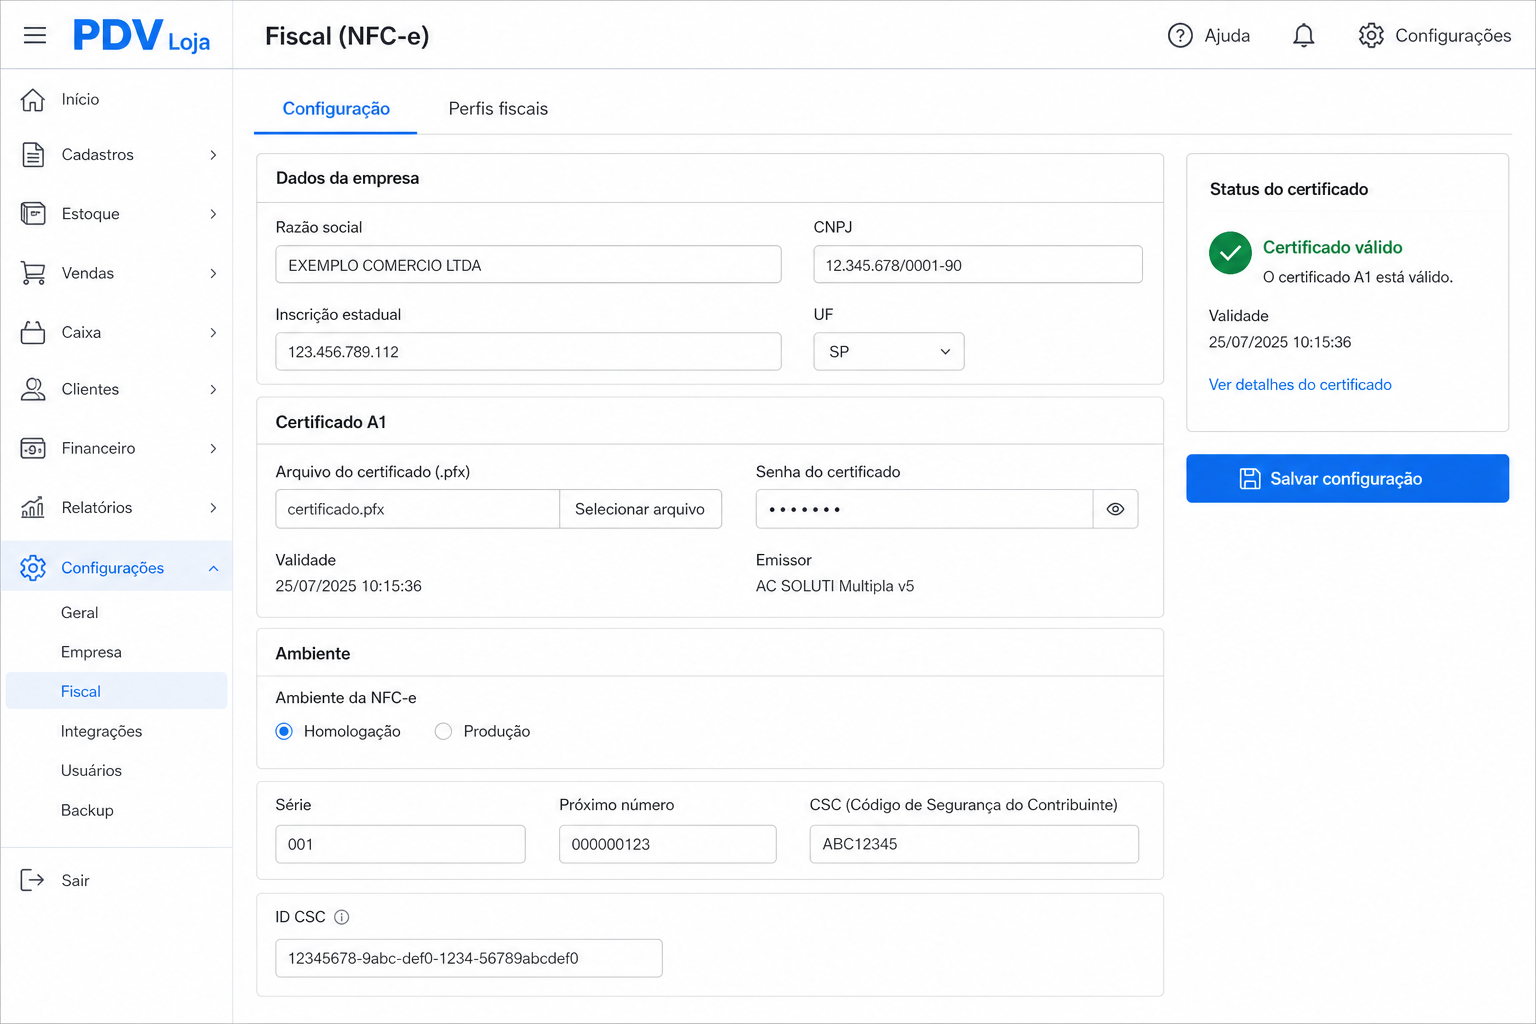Click the save disk icon
1536x1024 pixels.
click(x=1250, y=479)
